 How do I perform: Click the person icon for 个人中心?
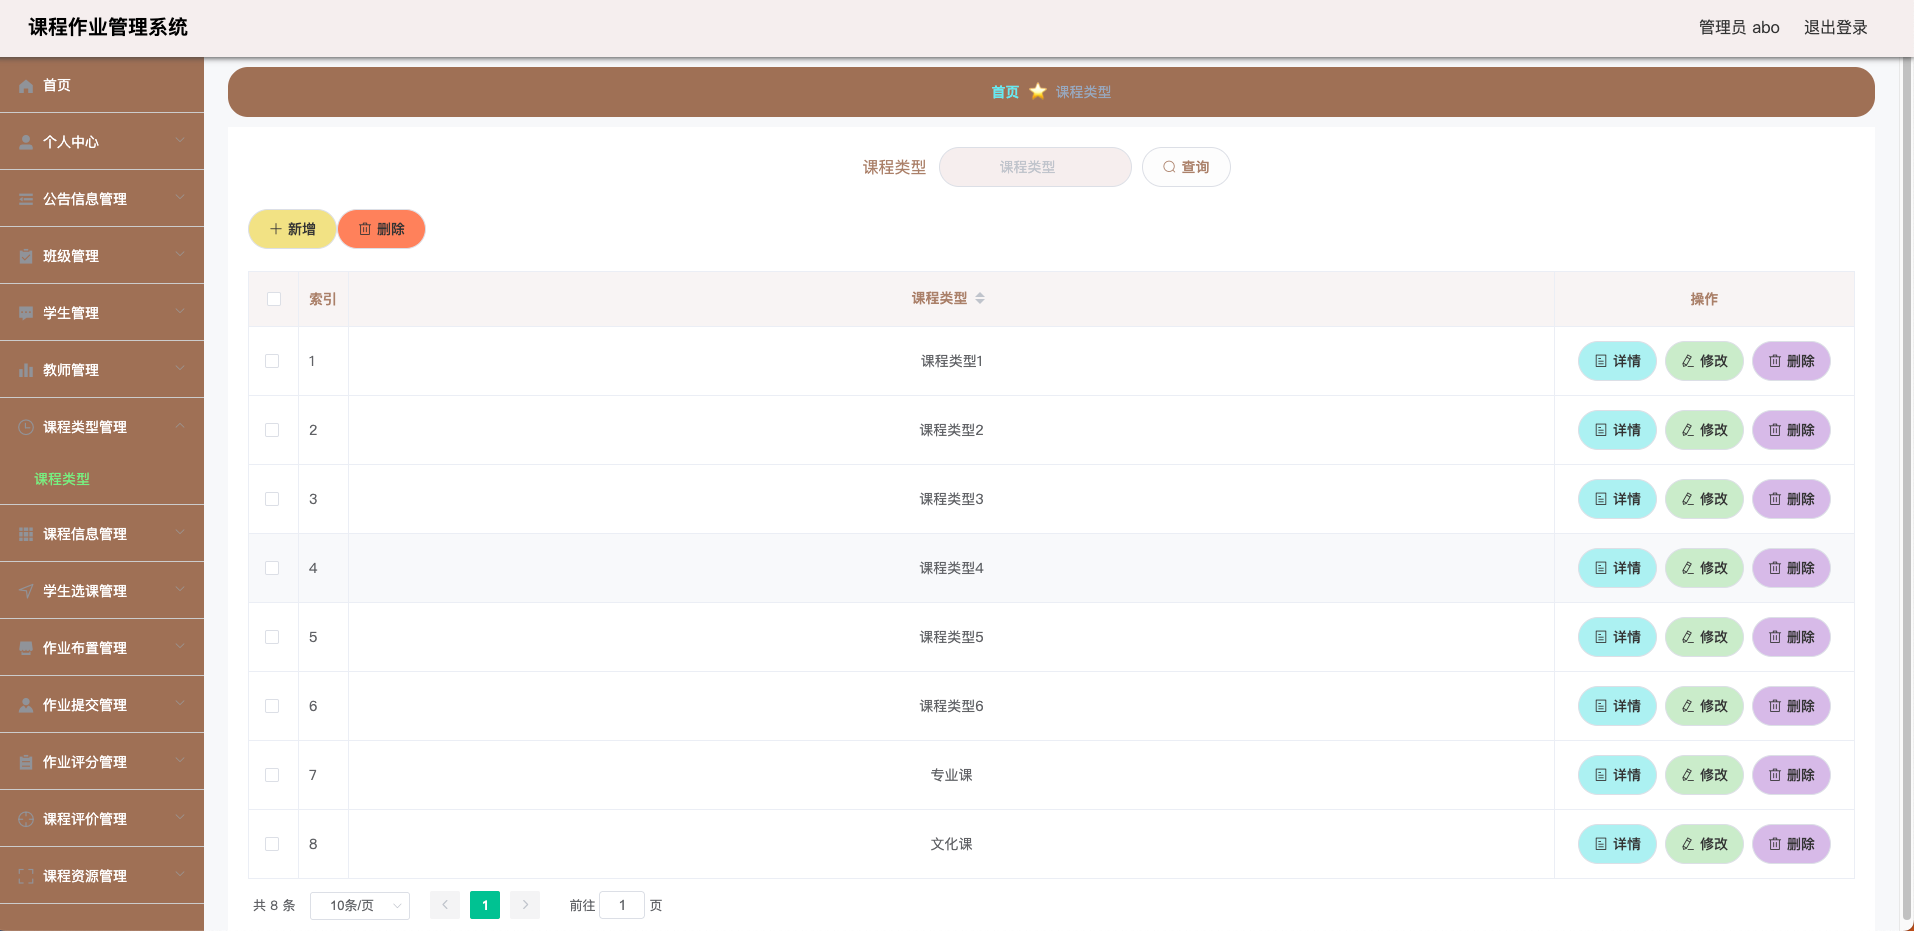pyautogui.click(x=26, y=142)
